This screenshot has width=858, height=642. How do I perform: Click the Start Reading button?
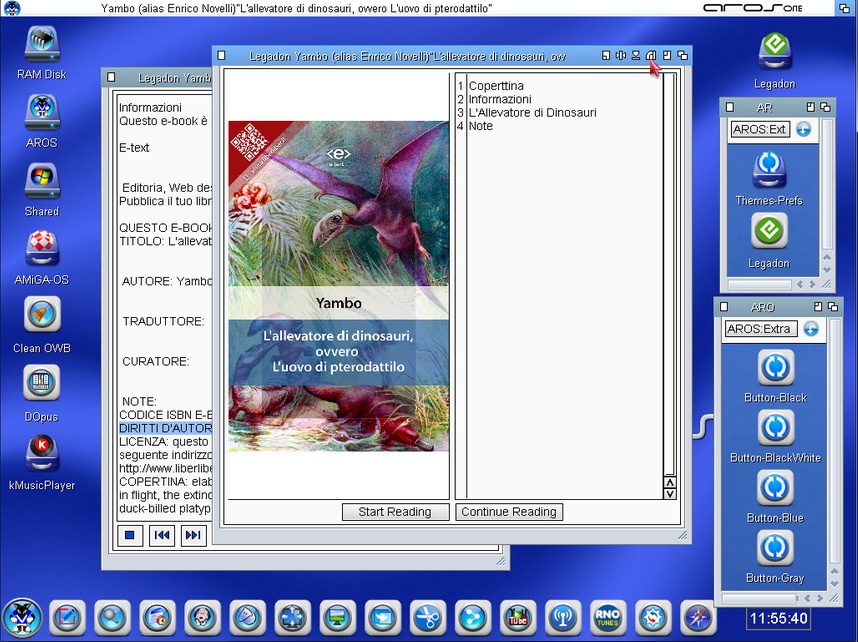click(x=394, y=512)
